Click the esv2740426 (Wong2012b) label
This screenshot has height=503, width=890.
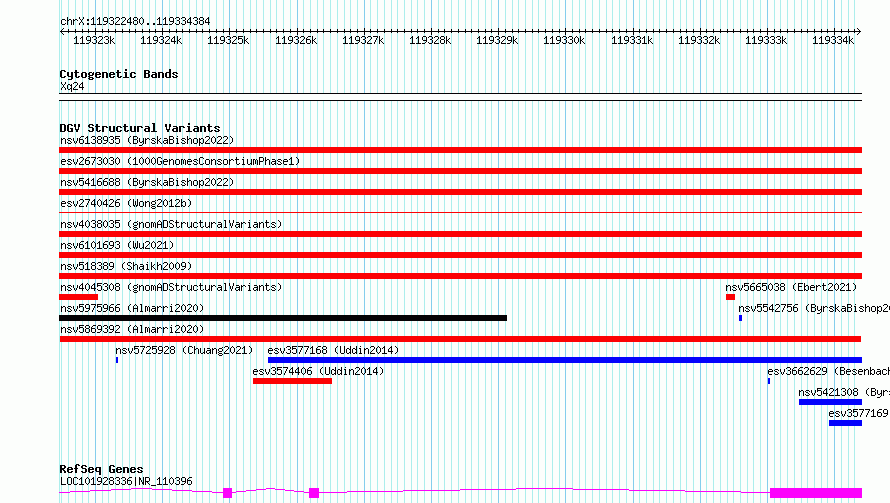point(126,203)
